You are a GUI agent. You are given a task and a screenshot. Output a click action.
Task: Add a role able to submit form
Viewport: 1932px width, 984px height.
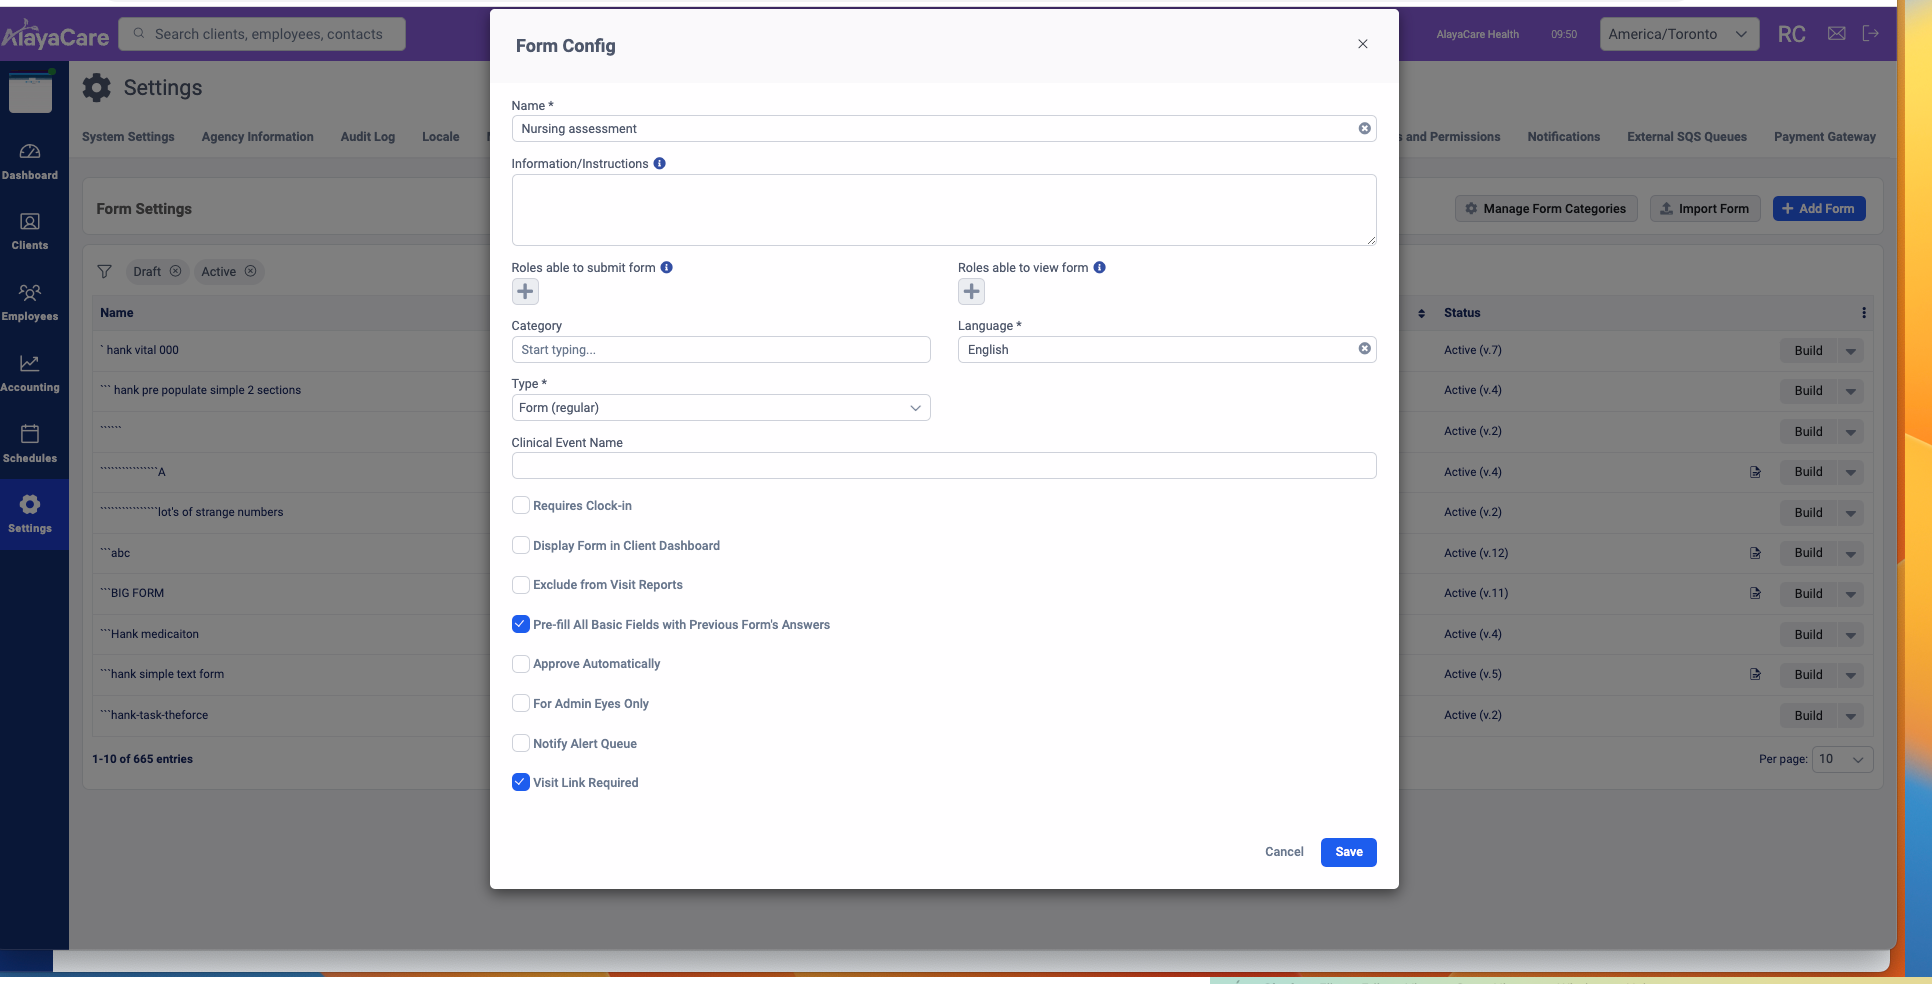pyautogui.click(x=525, y=292)
